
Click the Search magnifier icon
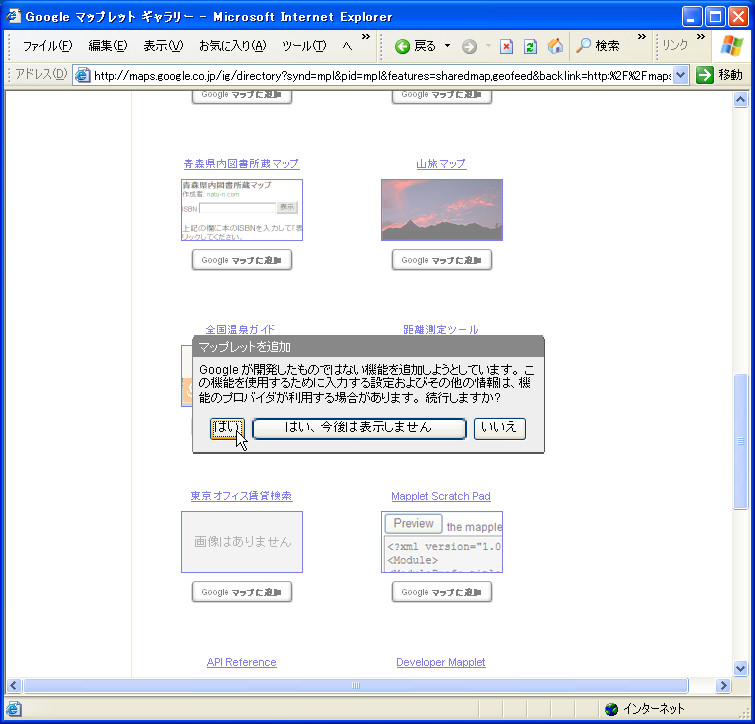[583, 45]
